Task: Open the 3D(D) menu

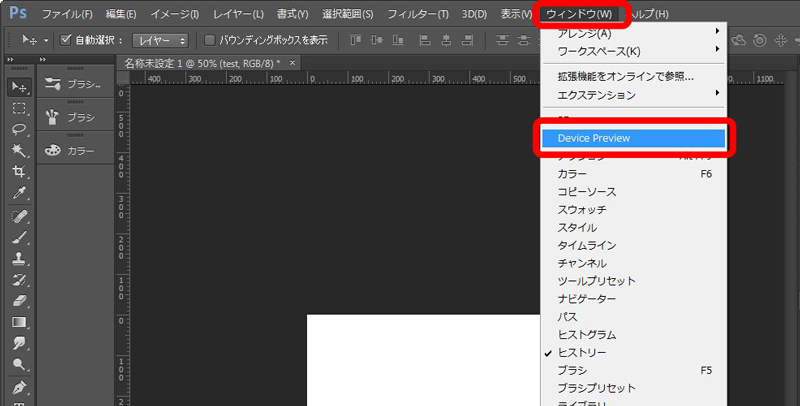Action: [474, 14]
